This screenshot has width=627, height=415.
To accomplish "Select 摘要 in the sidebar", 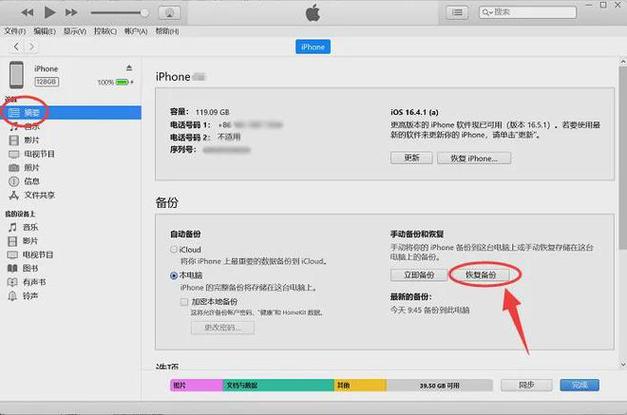I will 71,113.
